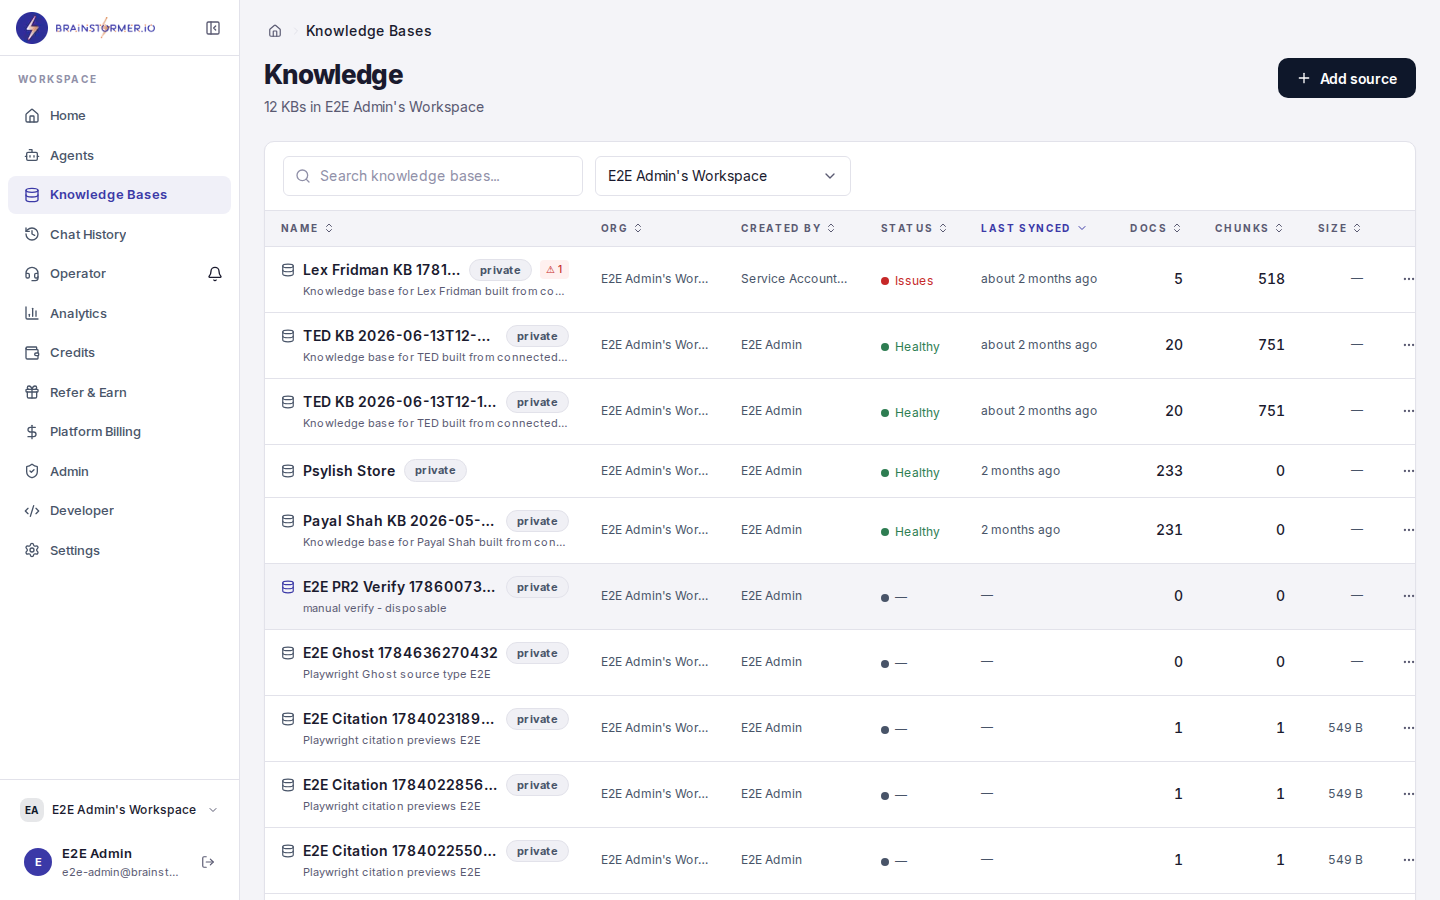Click the Brainstormer.io logo
The height and width of the screenshot is (900, 1440).
click(x=86, y=28)
